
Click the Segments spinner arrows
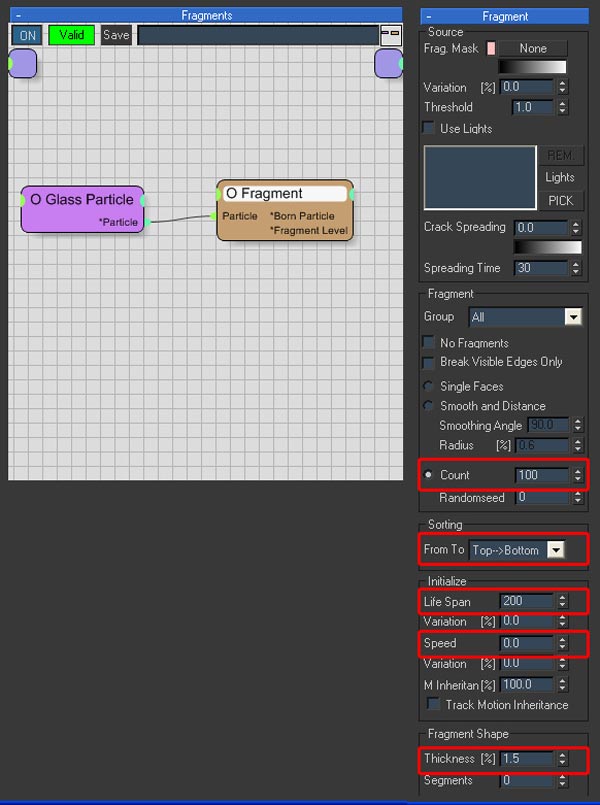[x=563, y=781]
